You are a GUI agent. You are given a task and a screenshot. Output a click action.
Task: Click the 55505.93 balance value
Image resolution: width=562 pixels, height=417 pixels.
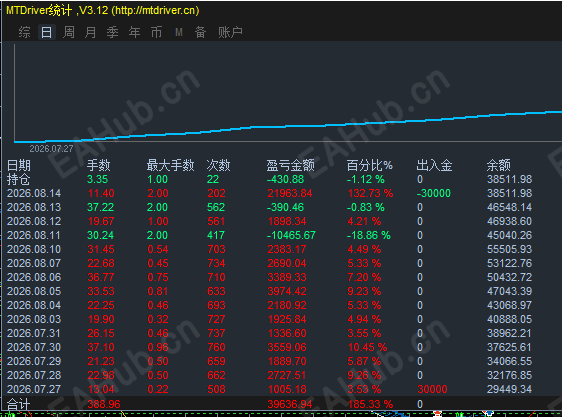(509, 249)
